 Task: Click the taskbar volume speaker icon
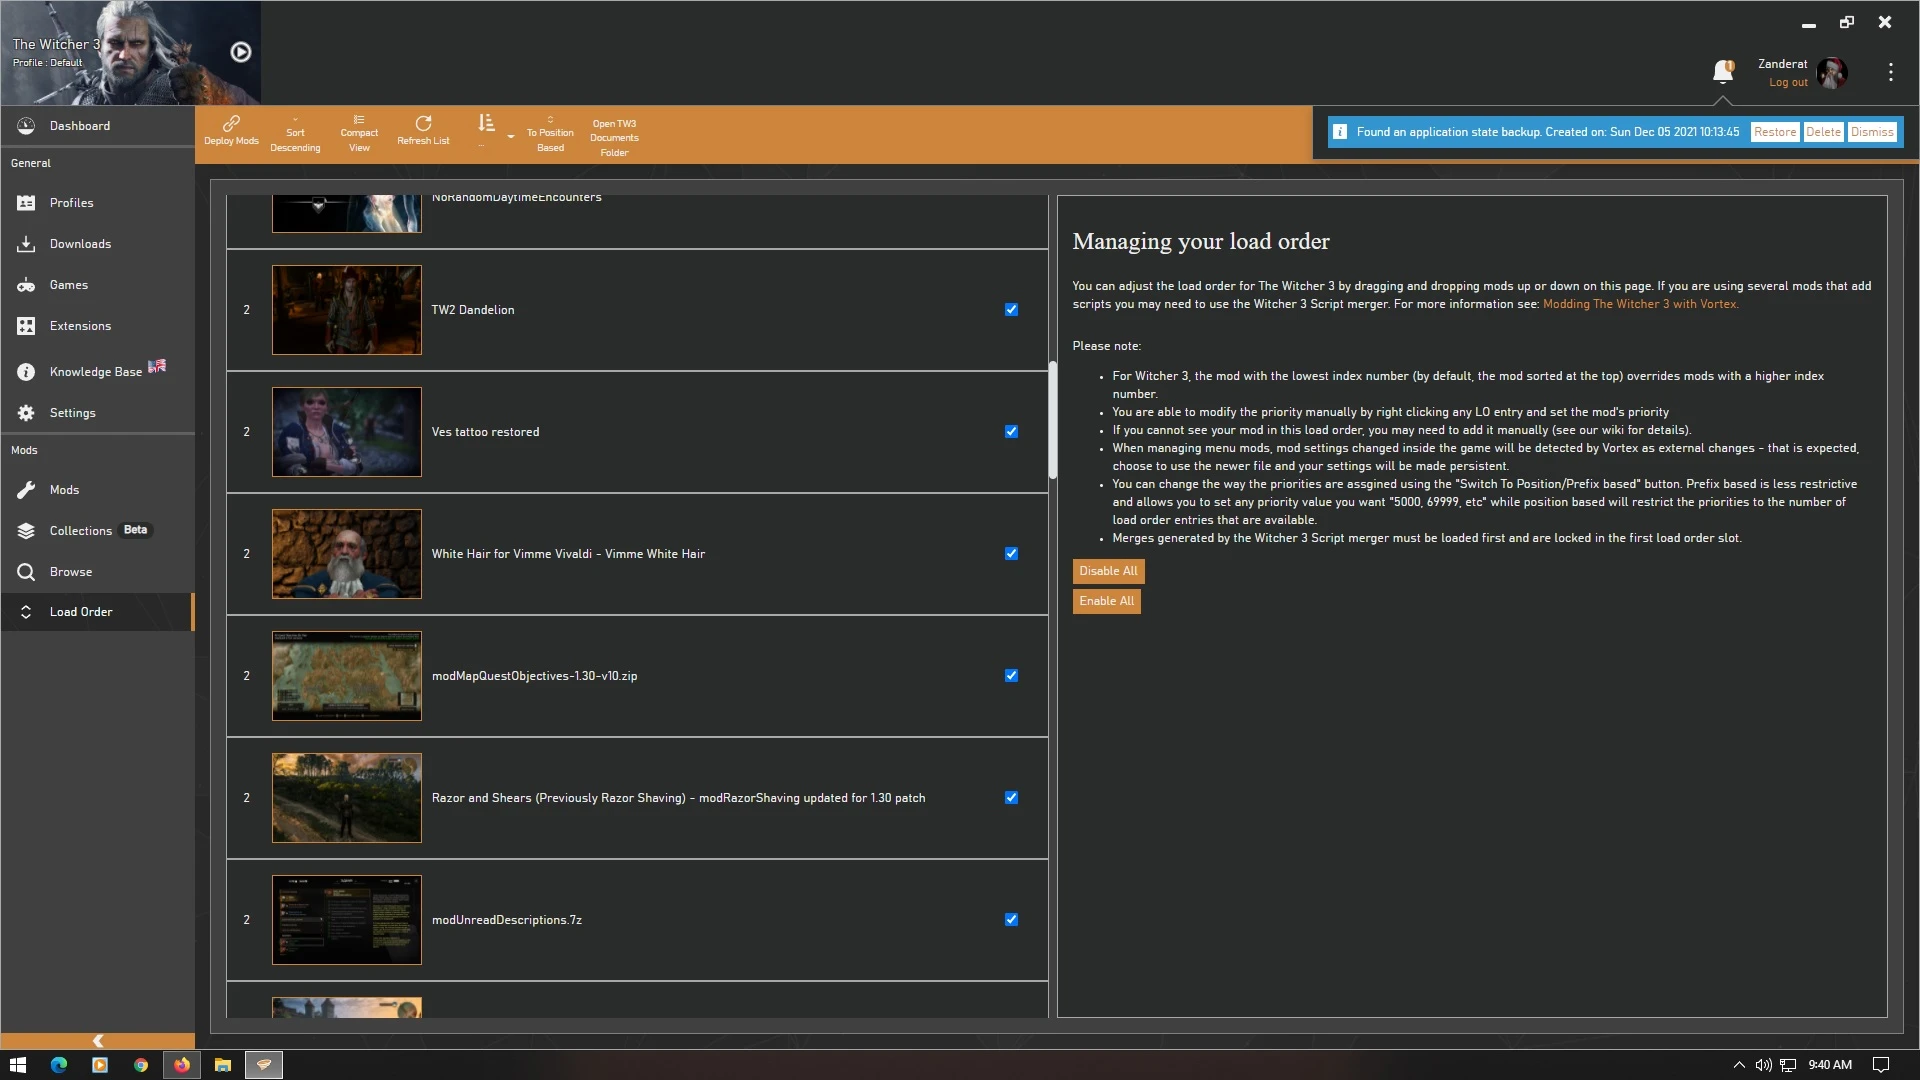click(1763, 1065)
